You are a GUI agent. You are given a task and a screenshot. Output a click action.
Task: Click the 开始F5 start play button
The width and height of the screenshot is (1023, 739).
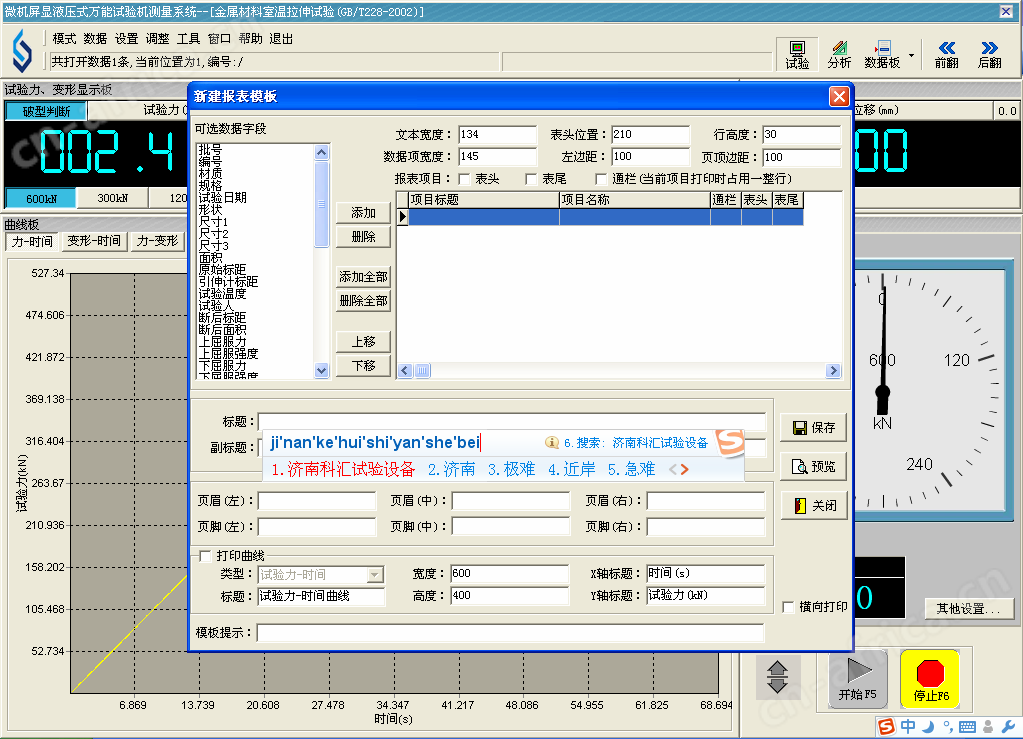click(858, 679)
